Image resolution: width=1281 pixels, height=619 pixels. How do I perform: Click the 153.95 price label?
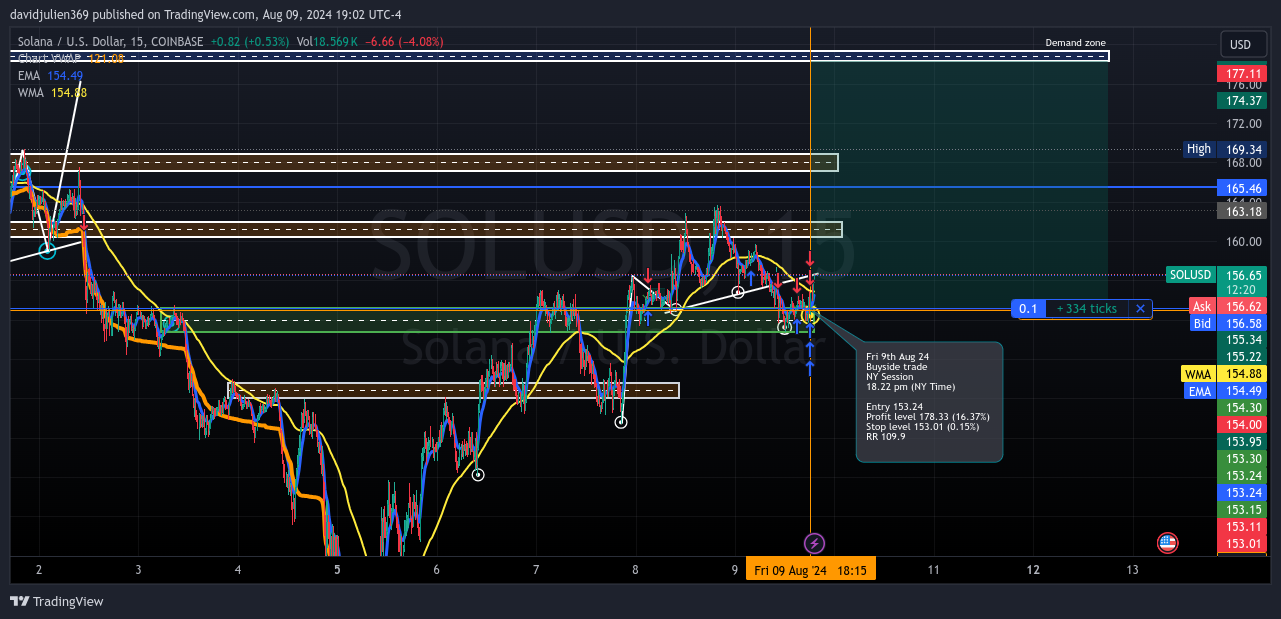[1242, 442]
